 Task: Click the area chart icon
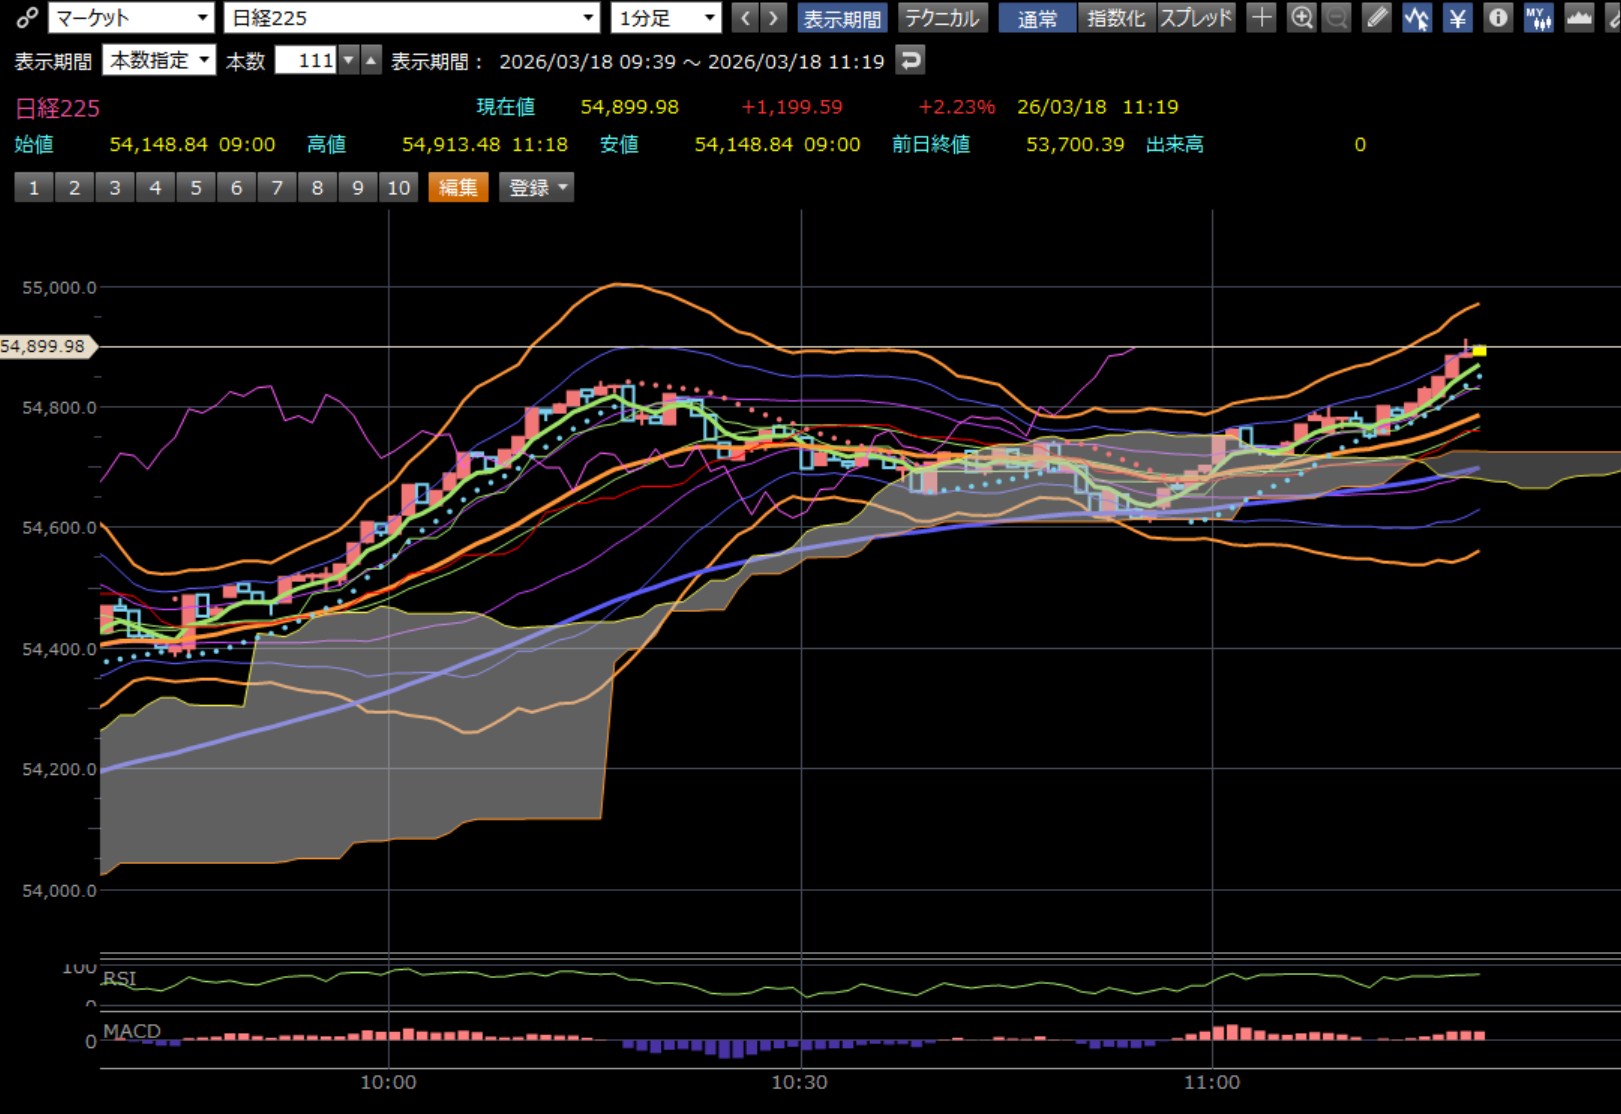pos(1579,18)
